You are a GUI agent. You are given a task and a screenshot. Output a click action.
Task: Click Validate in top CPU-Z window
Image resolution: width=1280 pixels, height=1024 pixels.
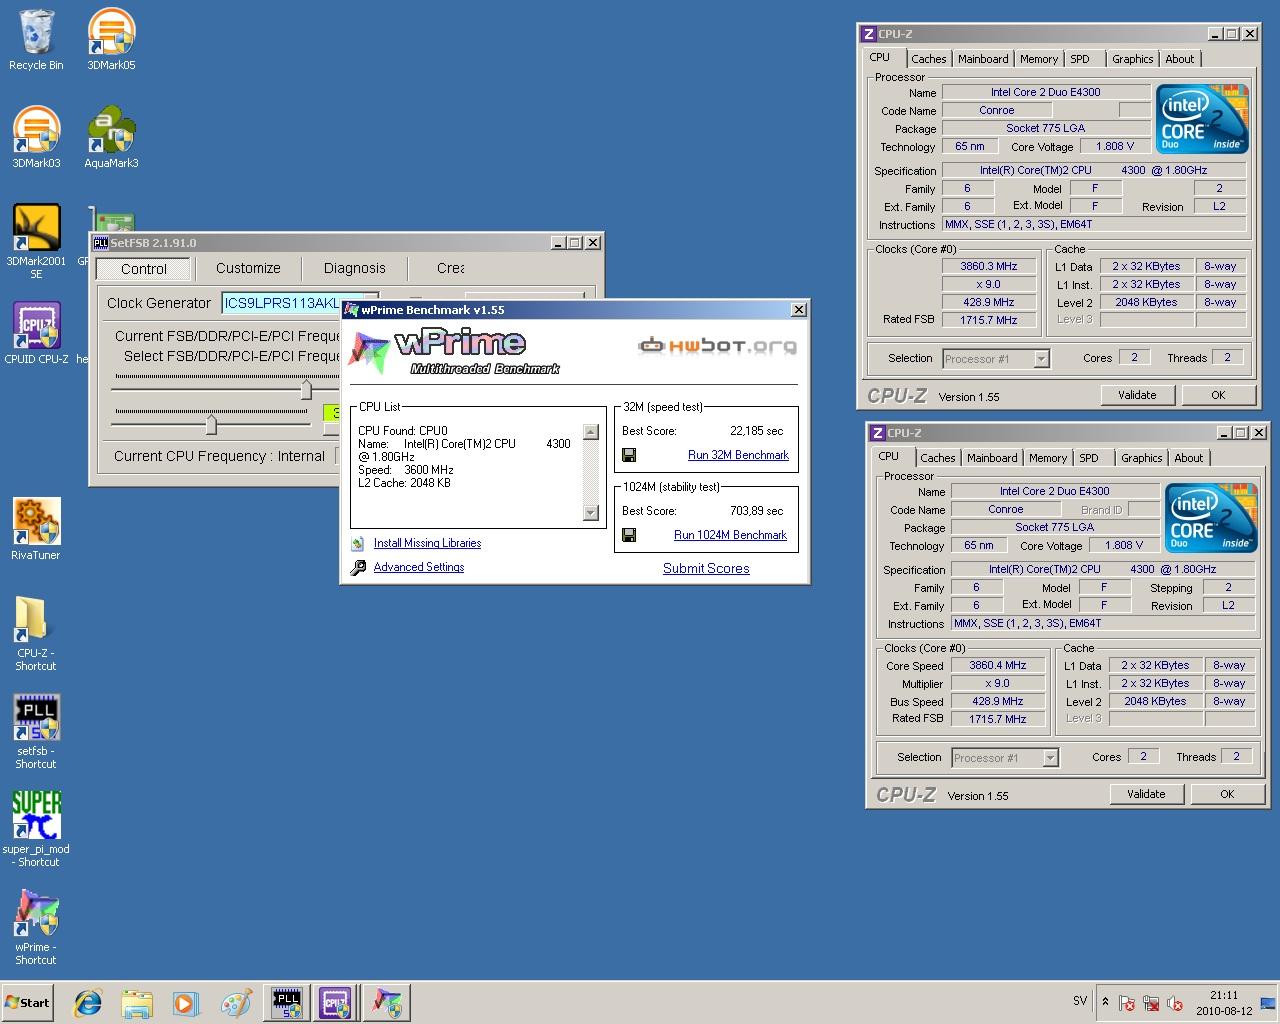[x=1137, y=395]
